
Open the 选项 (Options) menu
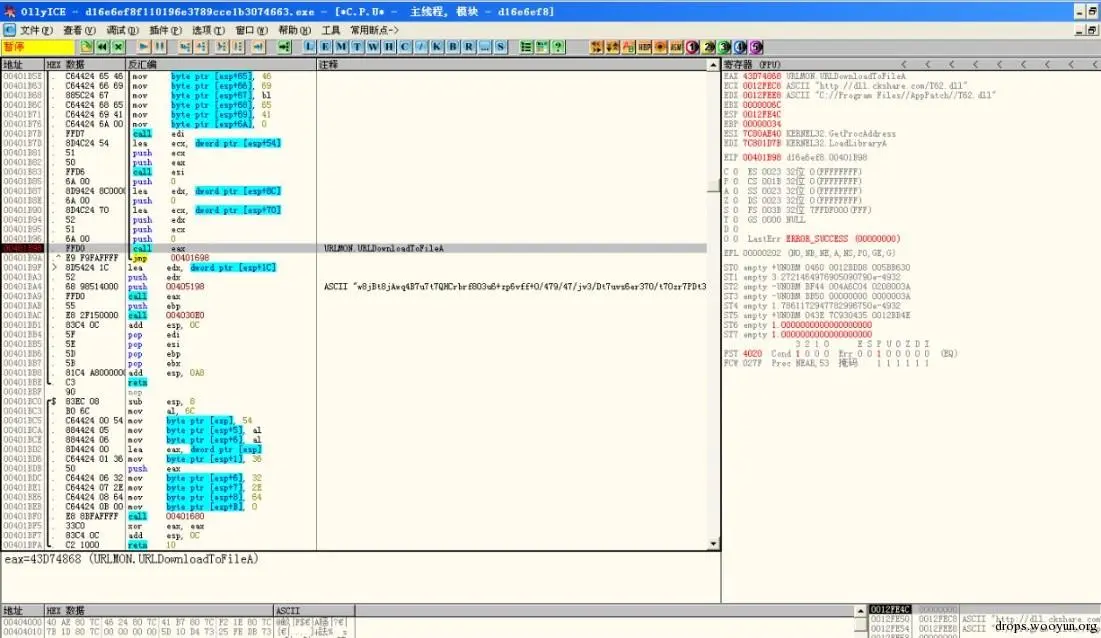208,30
